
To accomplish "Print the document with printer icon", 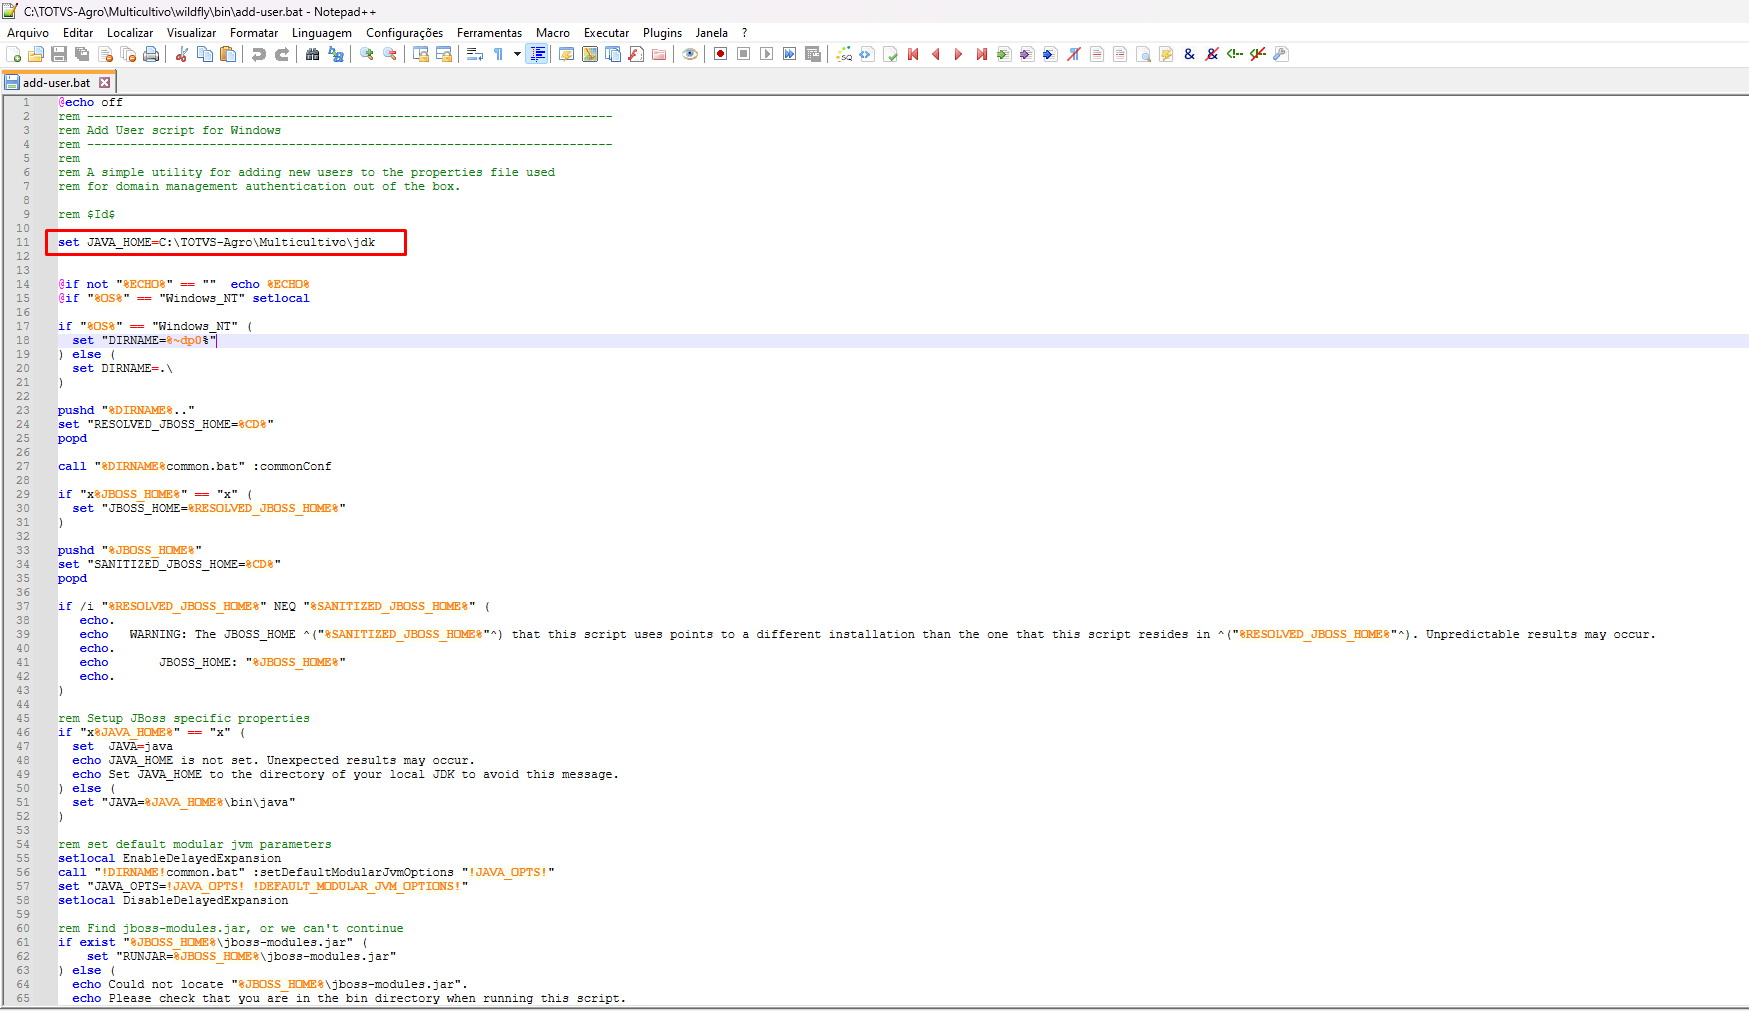I will 151,54.
